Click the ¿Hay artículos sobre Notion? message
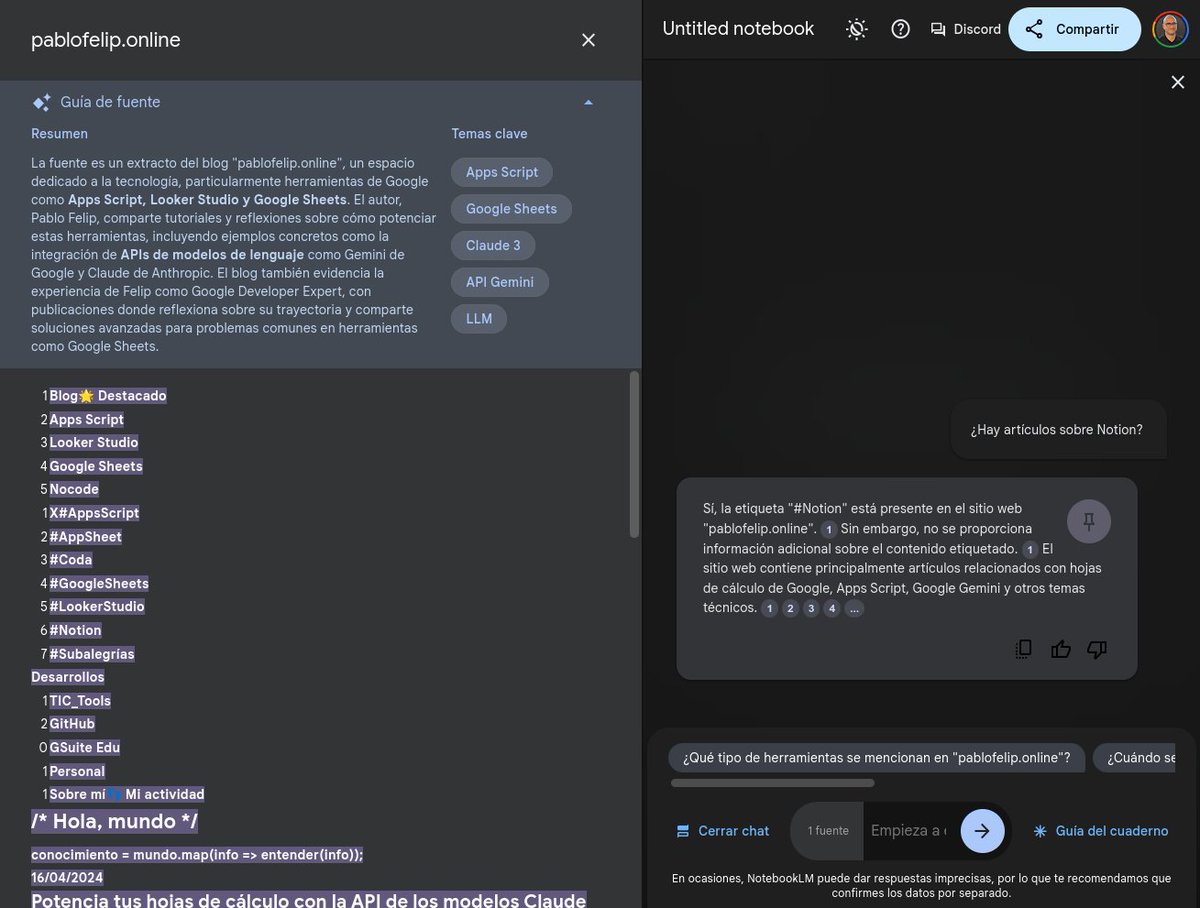Viewport: 1200px width, 908px height. pyautogui.click(x=1056, y=430)
